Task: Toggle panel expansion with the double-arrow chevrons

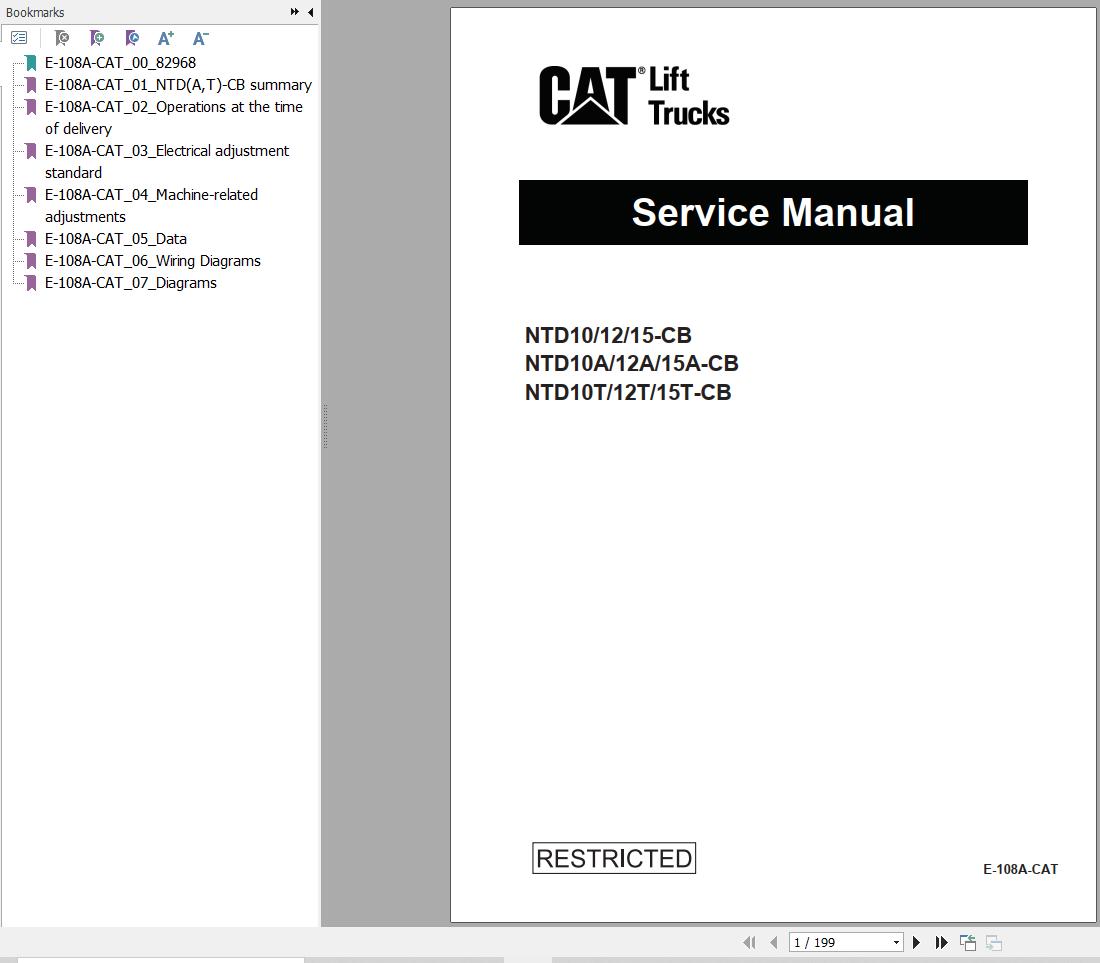Action: pyautogui.click(x=293, y=12)
